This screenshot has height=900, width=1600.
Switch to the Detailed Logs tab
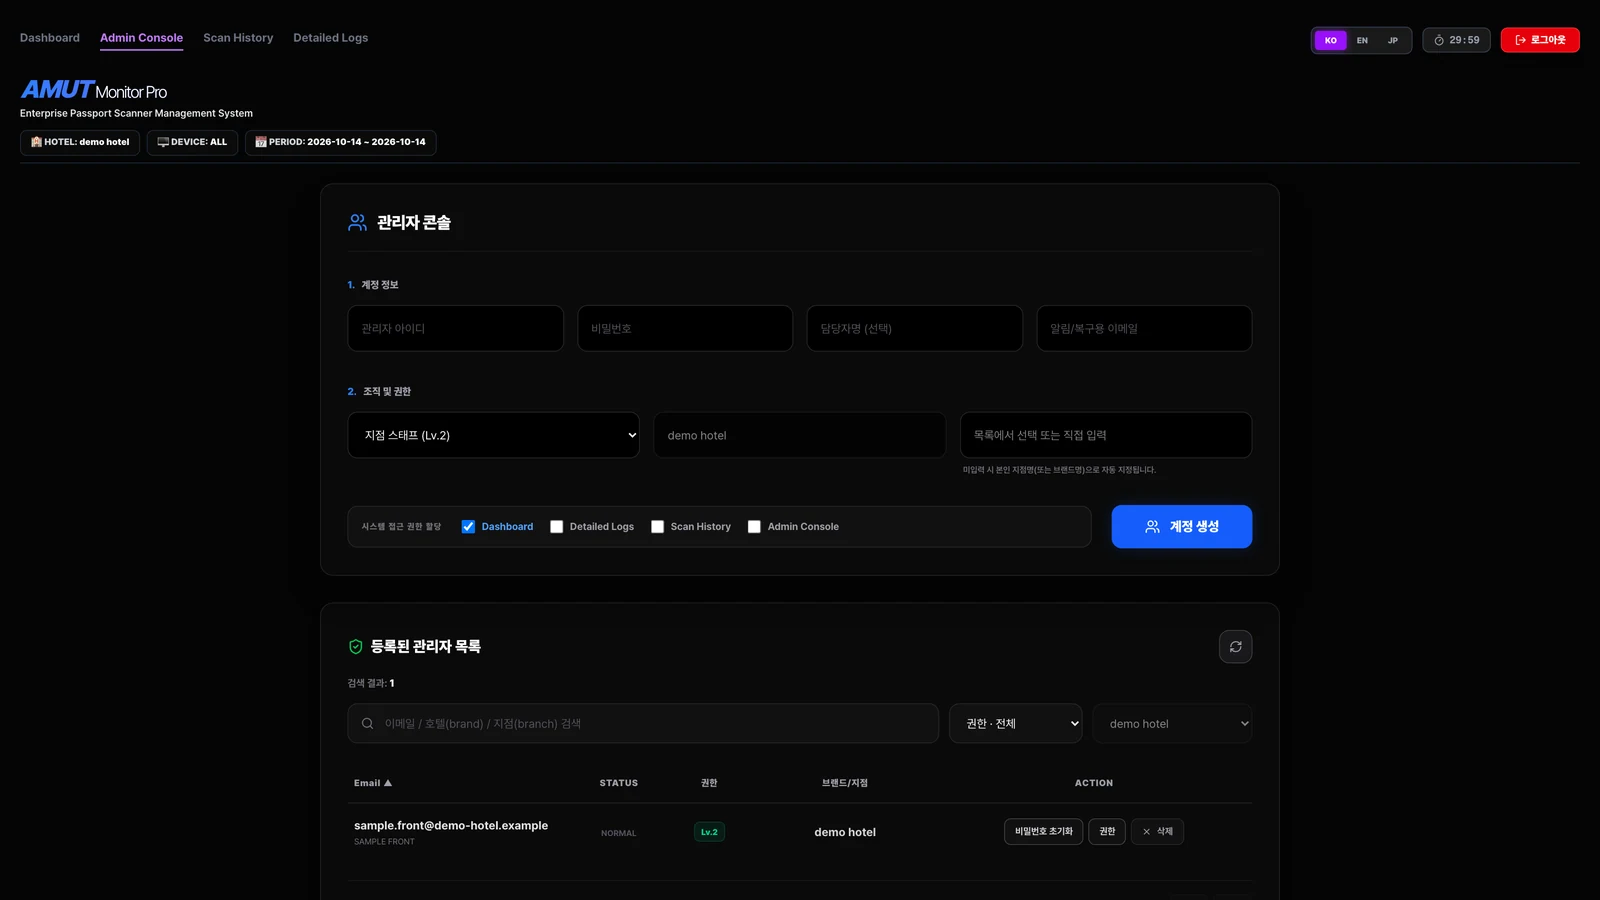[x=330, y=38]
